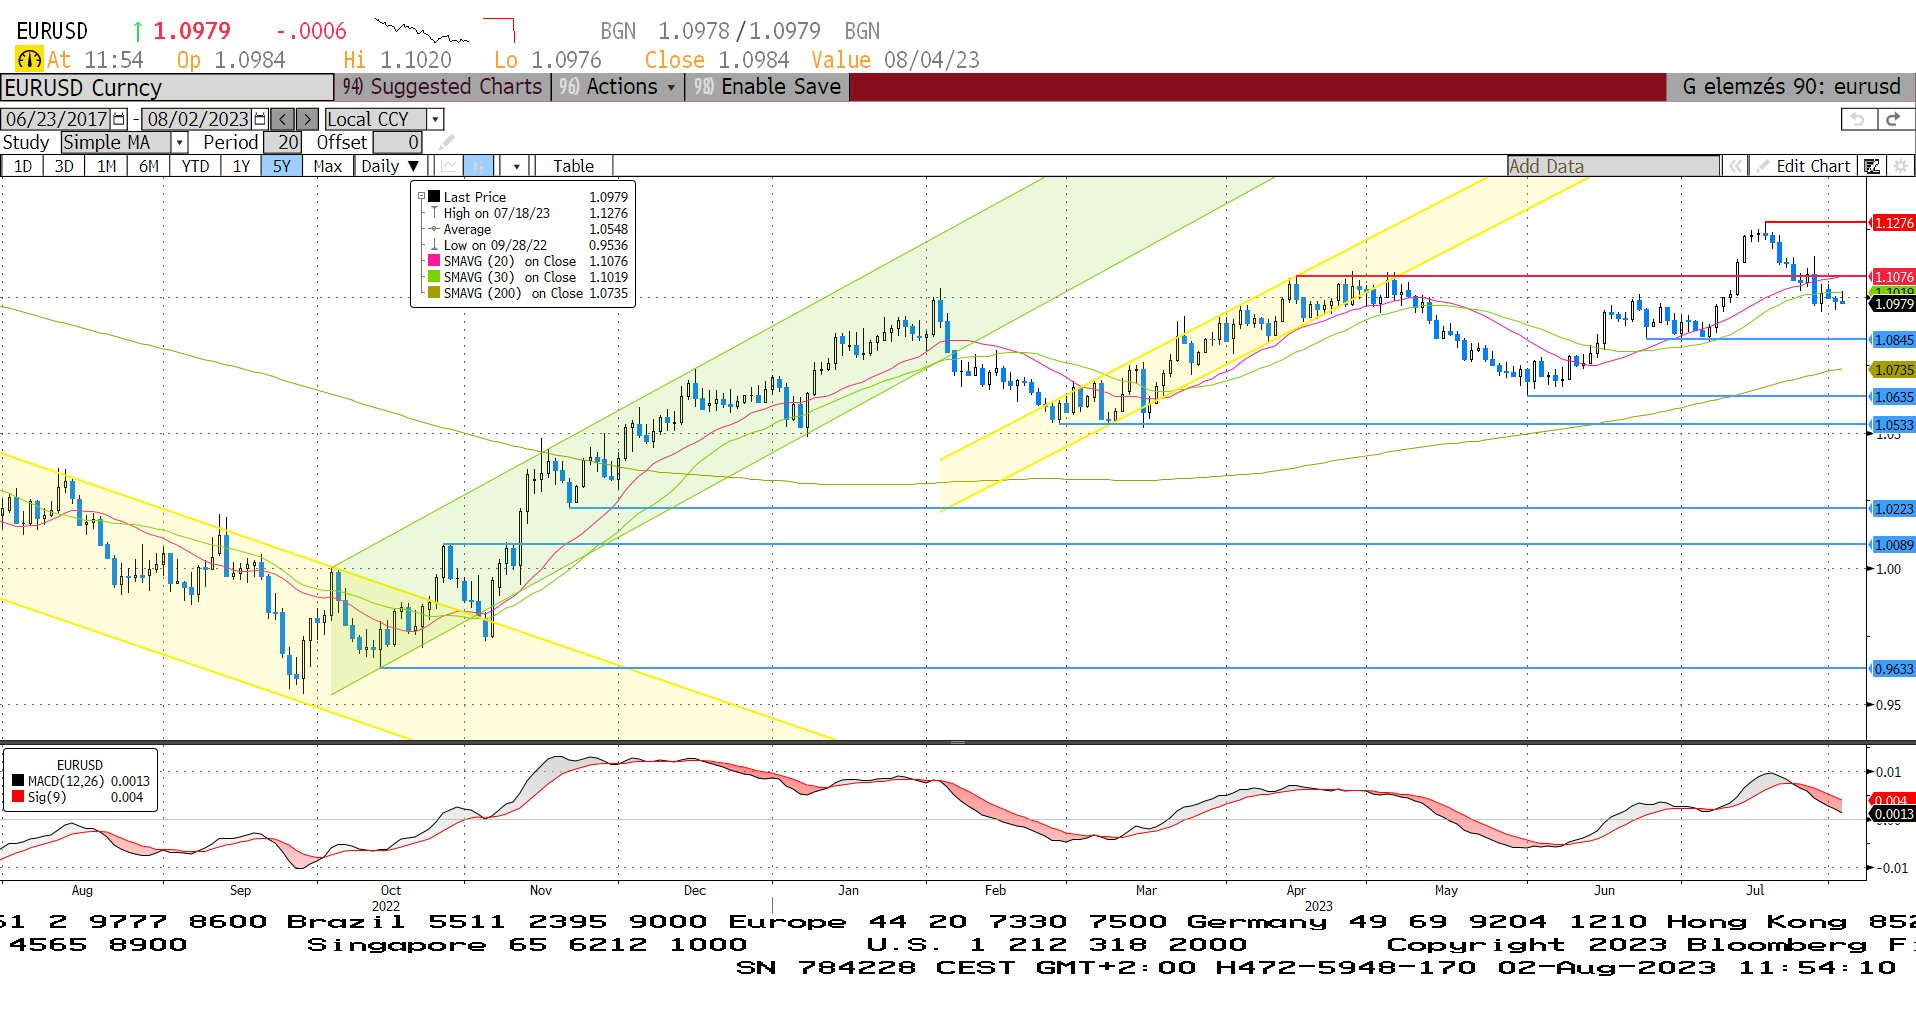This screenshot has width=1916, height=1023.
Task: Select the candlestick chart type icon
Action: point(479,166)
